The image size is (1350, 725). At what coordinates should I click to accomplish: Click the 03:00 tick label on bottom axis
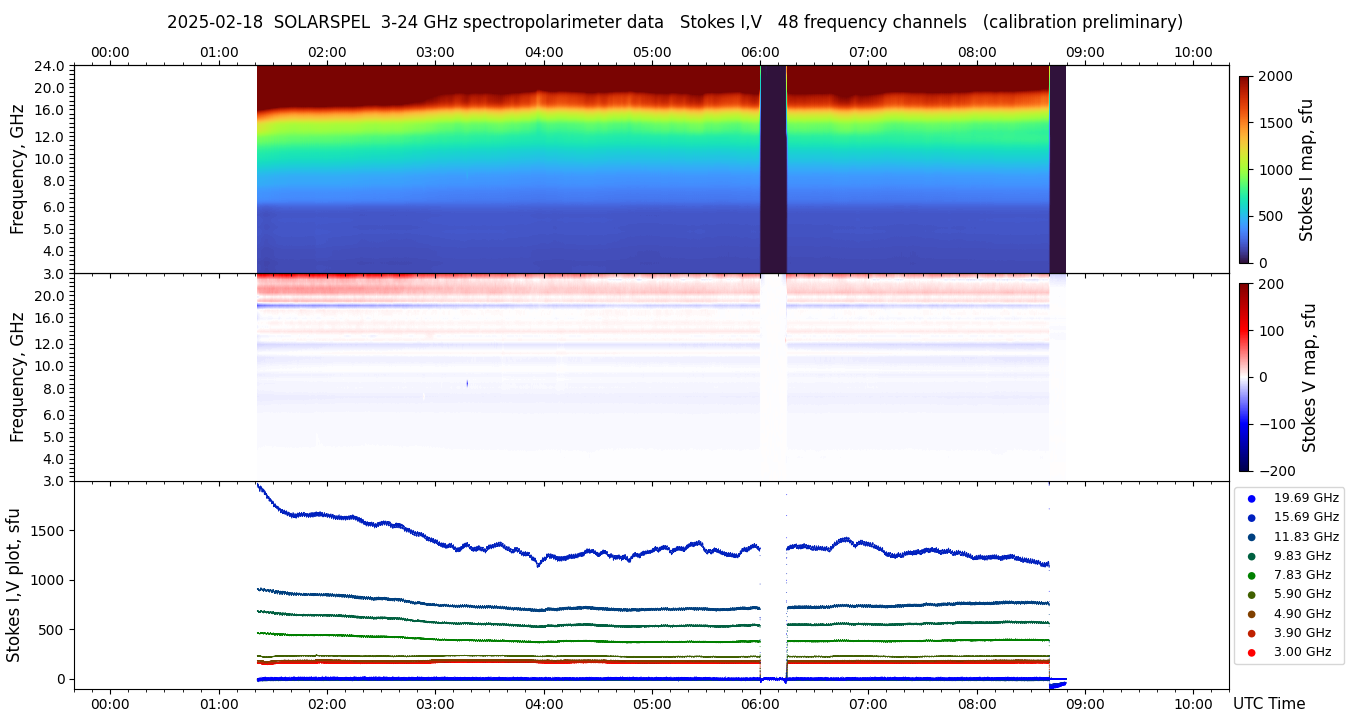point(435,704)
